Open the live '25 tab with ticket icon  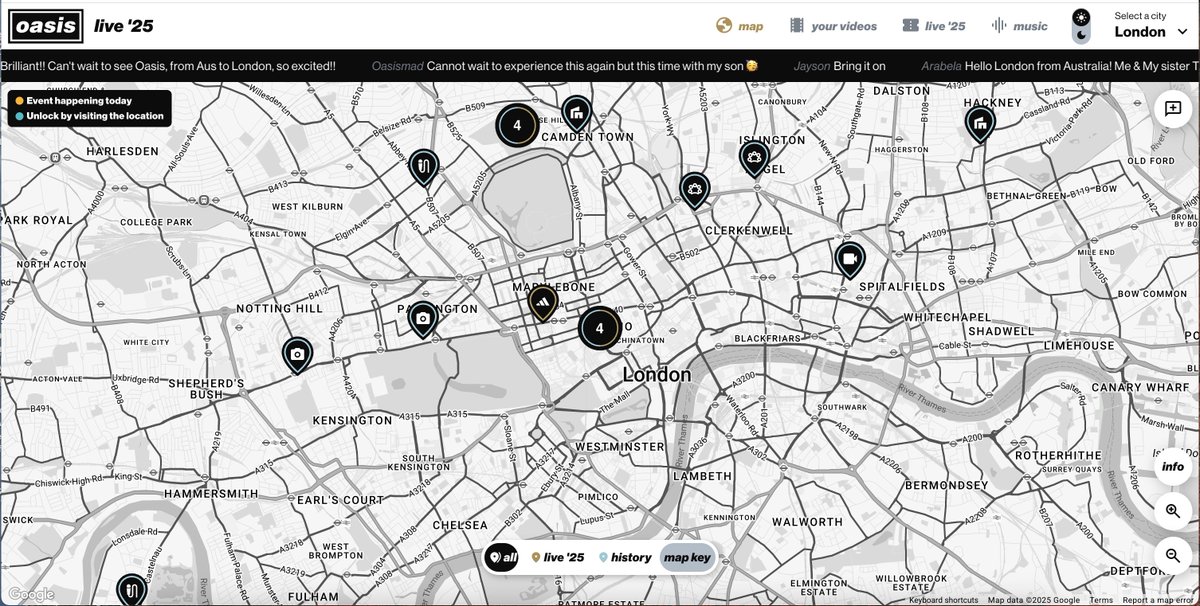click(x=933, y=26)
